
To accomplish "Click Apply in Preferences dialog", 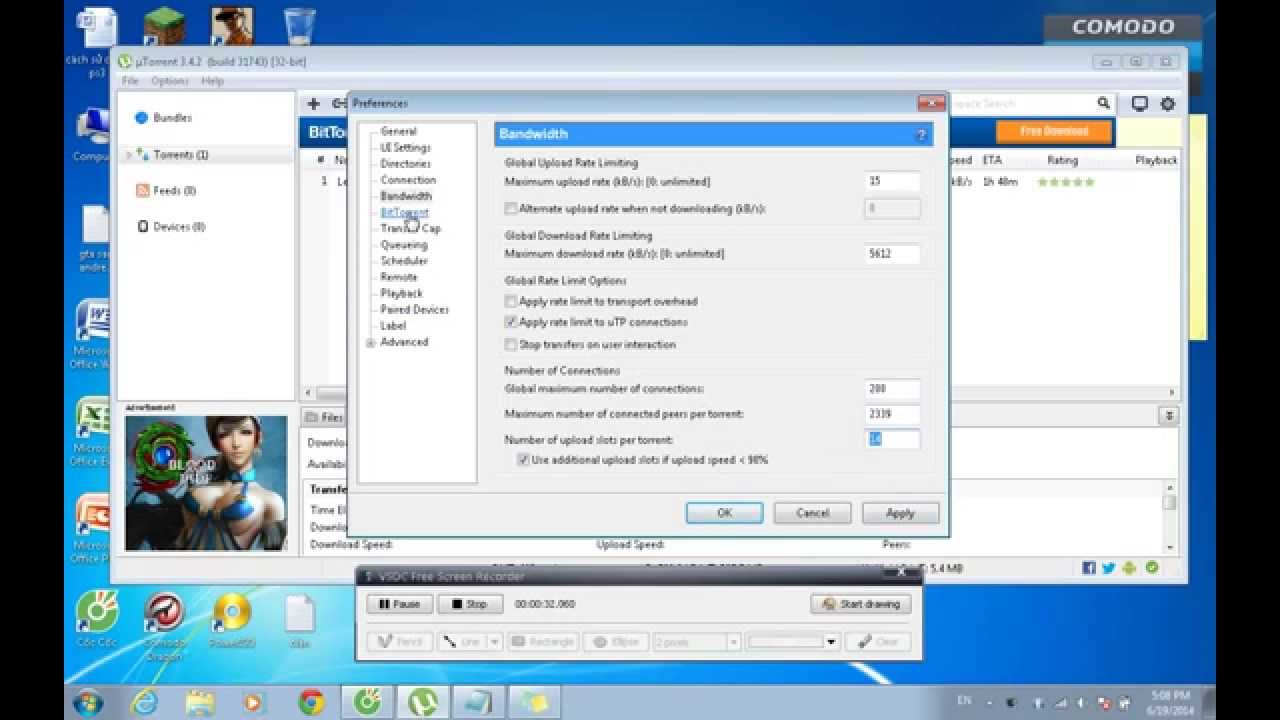I will coord(900,513).
